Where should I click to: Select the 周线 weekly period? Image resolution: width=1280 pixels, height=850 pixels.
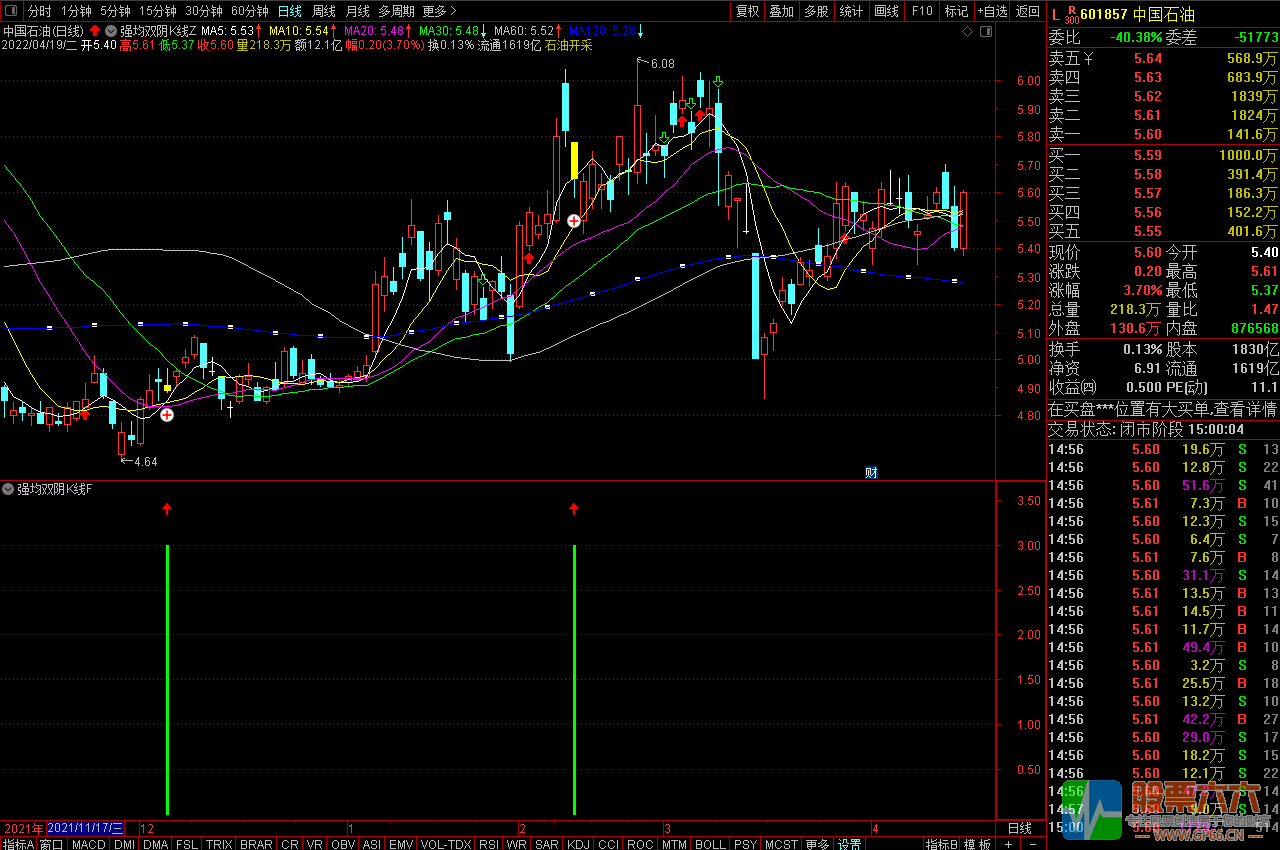coord(324,11)
